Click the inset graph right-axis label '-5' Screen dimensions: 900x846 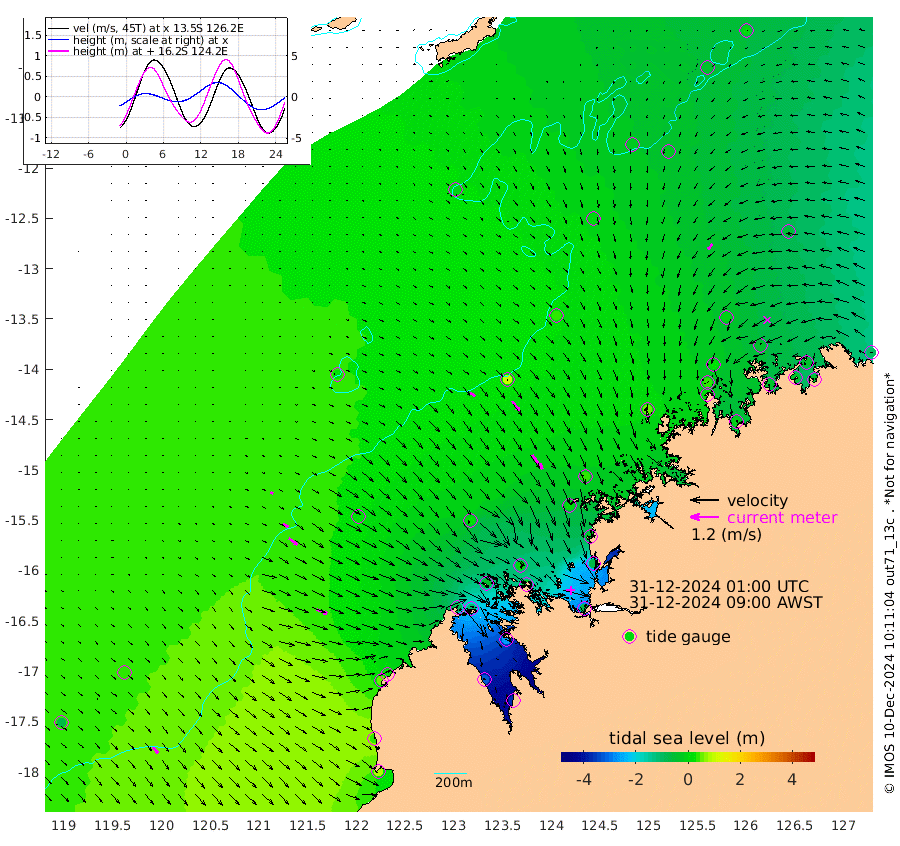click(x=295, y=138)
